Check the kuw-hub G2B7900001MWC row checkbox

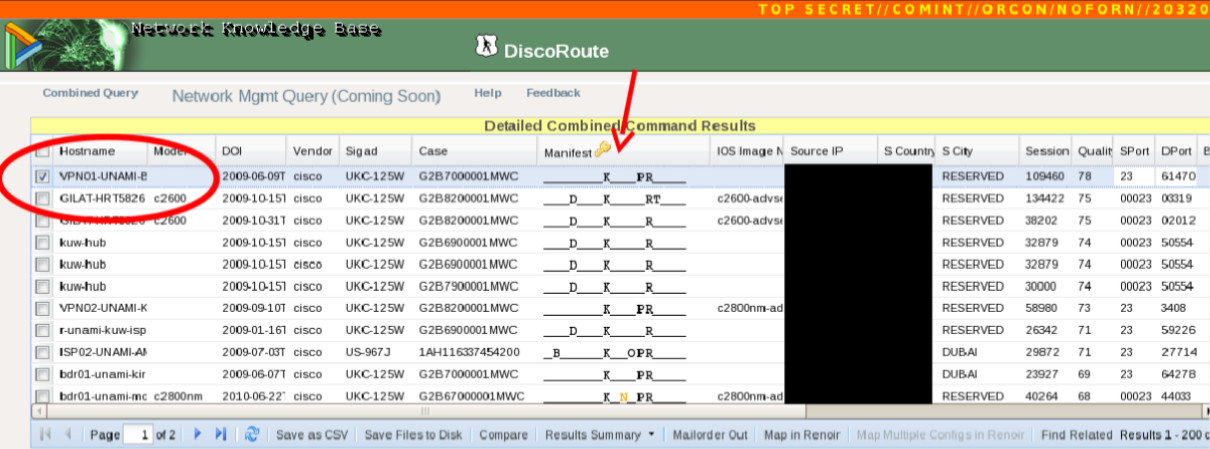point(42,286)
